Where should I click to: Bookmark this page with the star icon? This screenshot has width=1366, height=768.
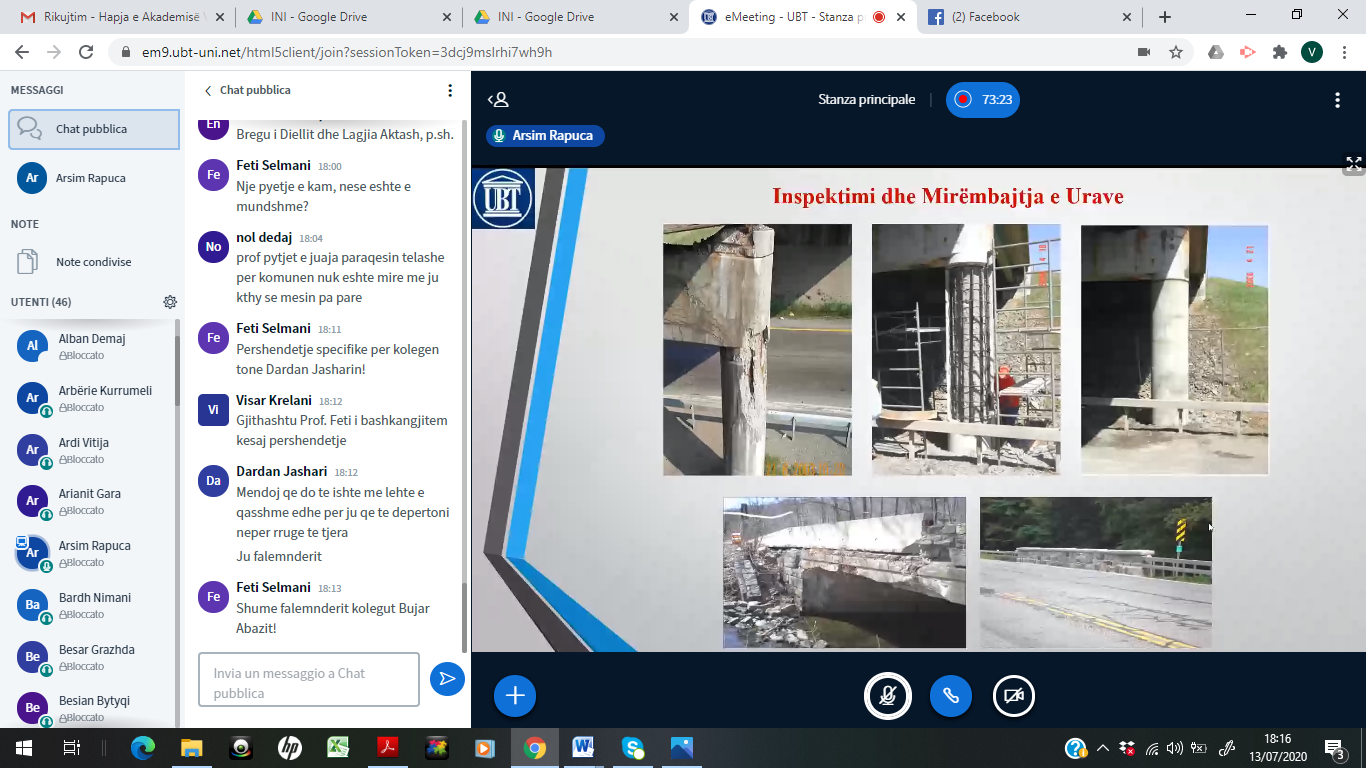coord(1176,52)
